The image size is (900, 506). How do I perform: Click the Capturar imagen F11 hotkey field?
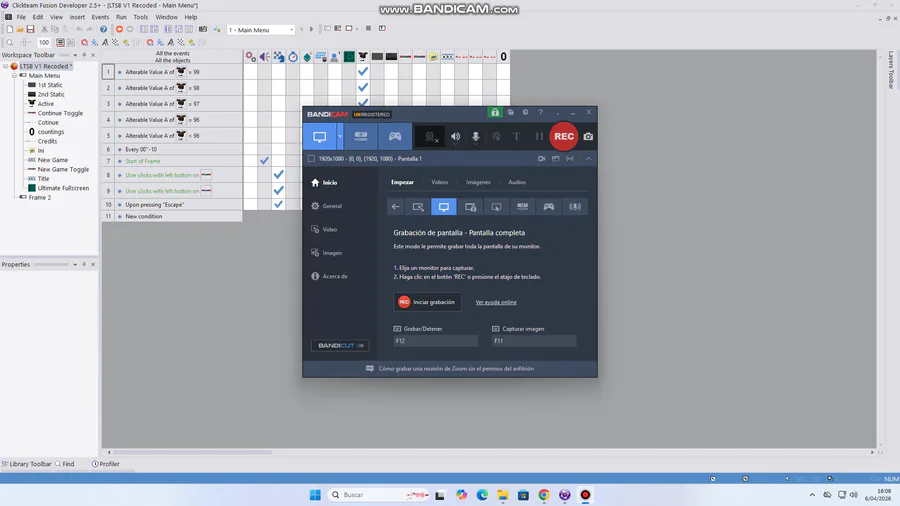coord(534,341)
